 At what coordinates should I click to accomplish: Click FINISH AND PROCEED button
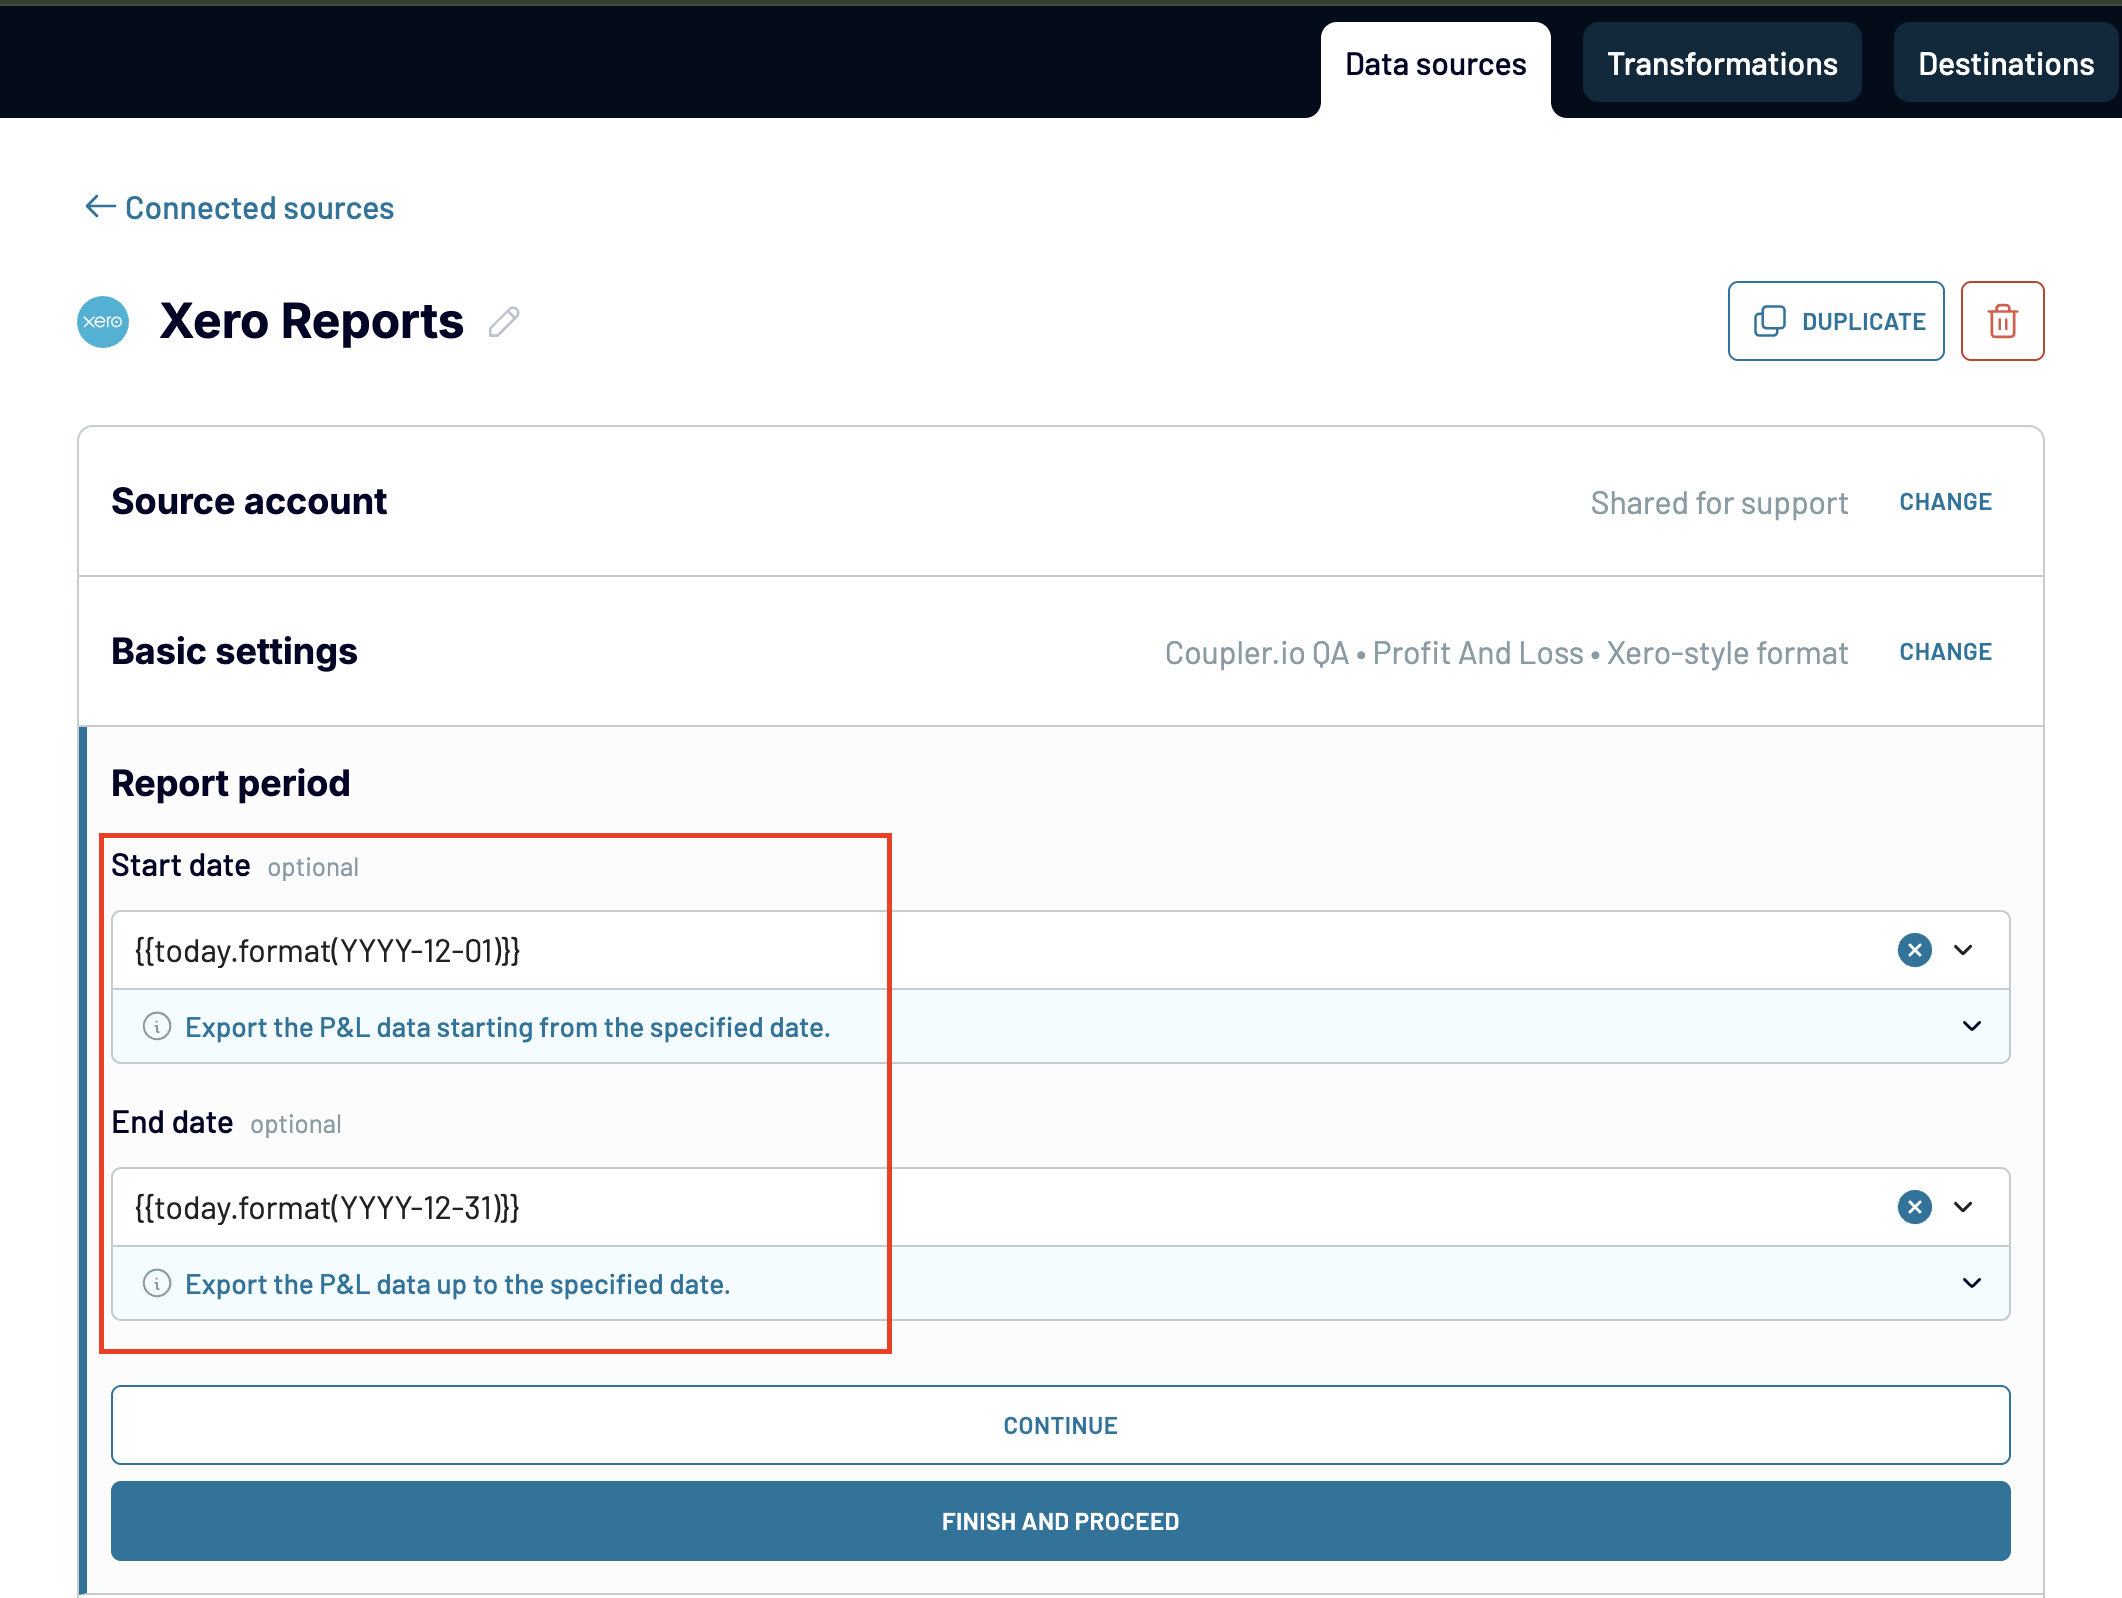click(x=1060, y=1521)
